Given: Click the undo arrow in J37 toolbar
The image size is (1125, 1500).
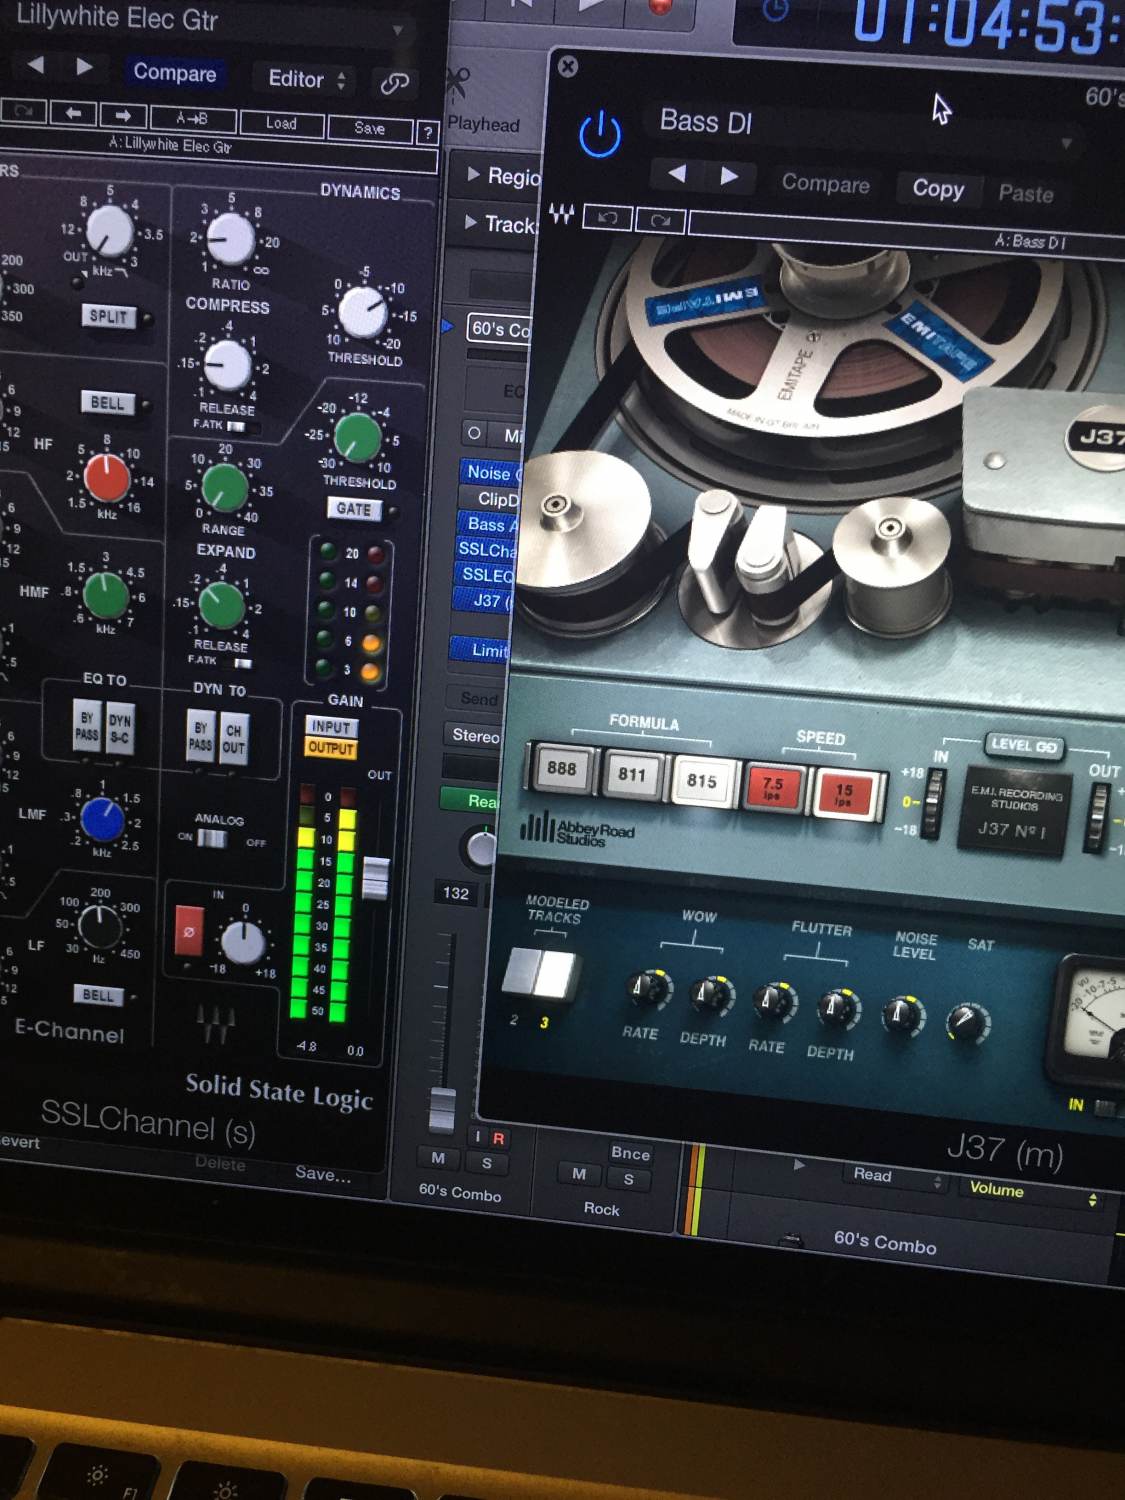Looking at the screenshot, I should click(607, 217).
